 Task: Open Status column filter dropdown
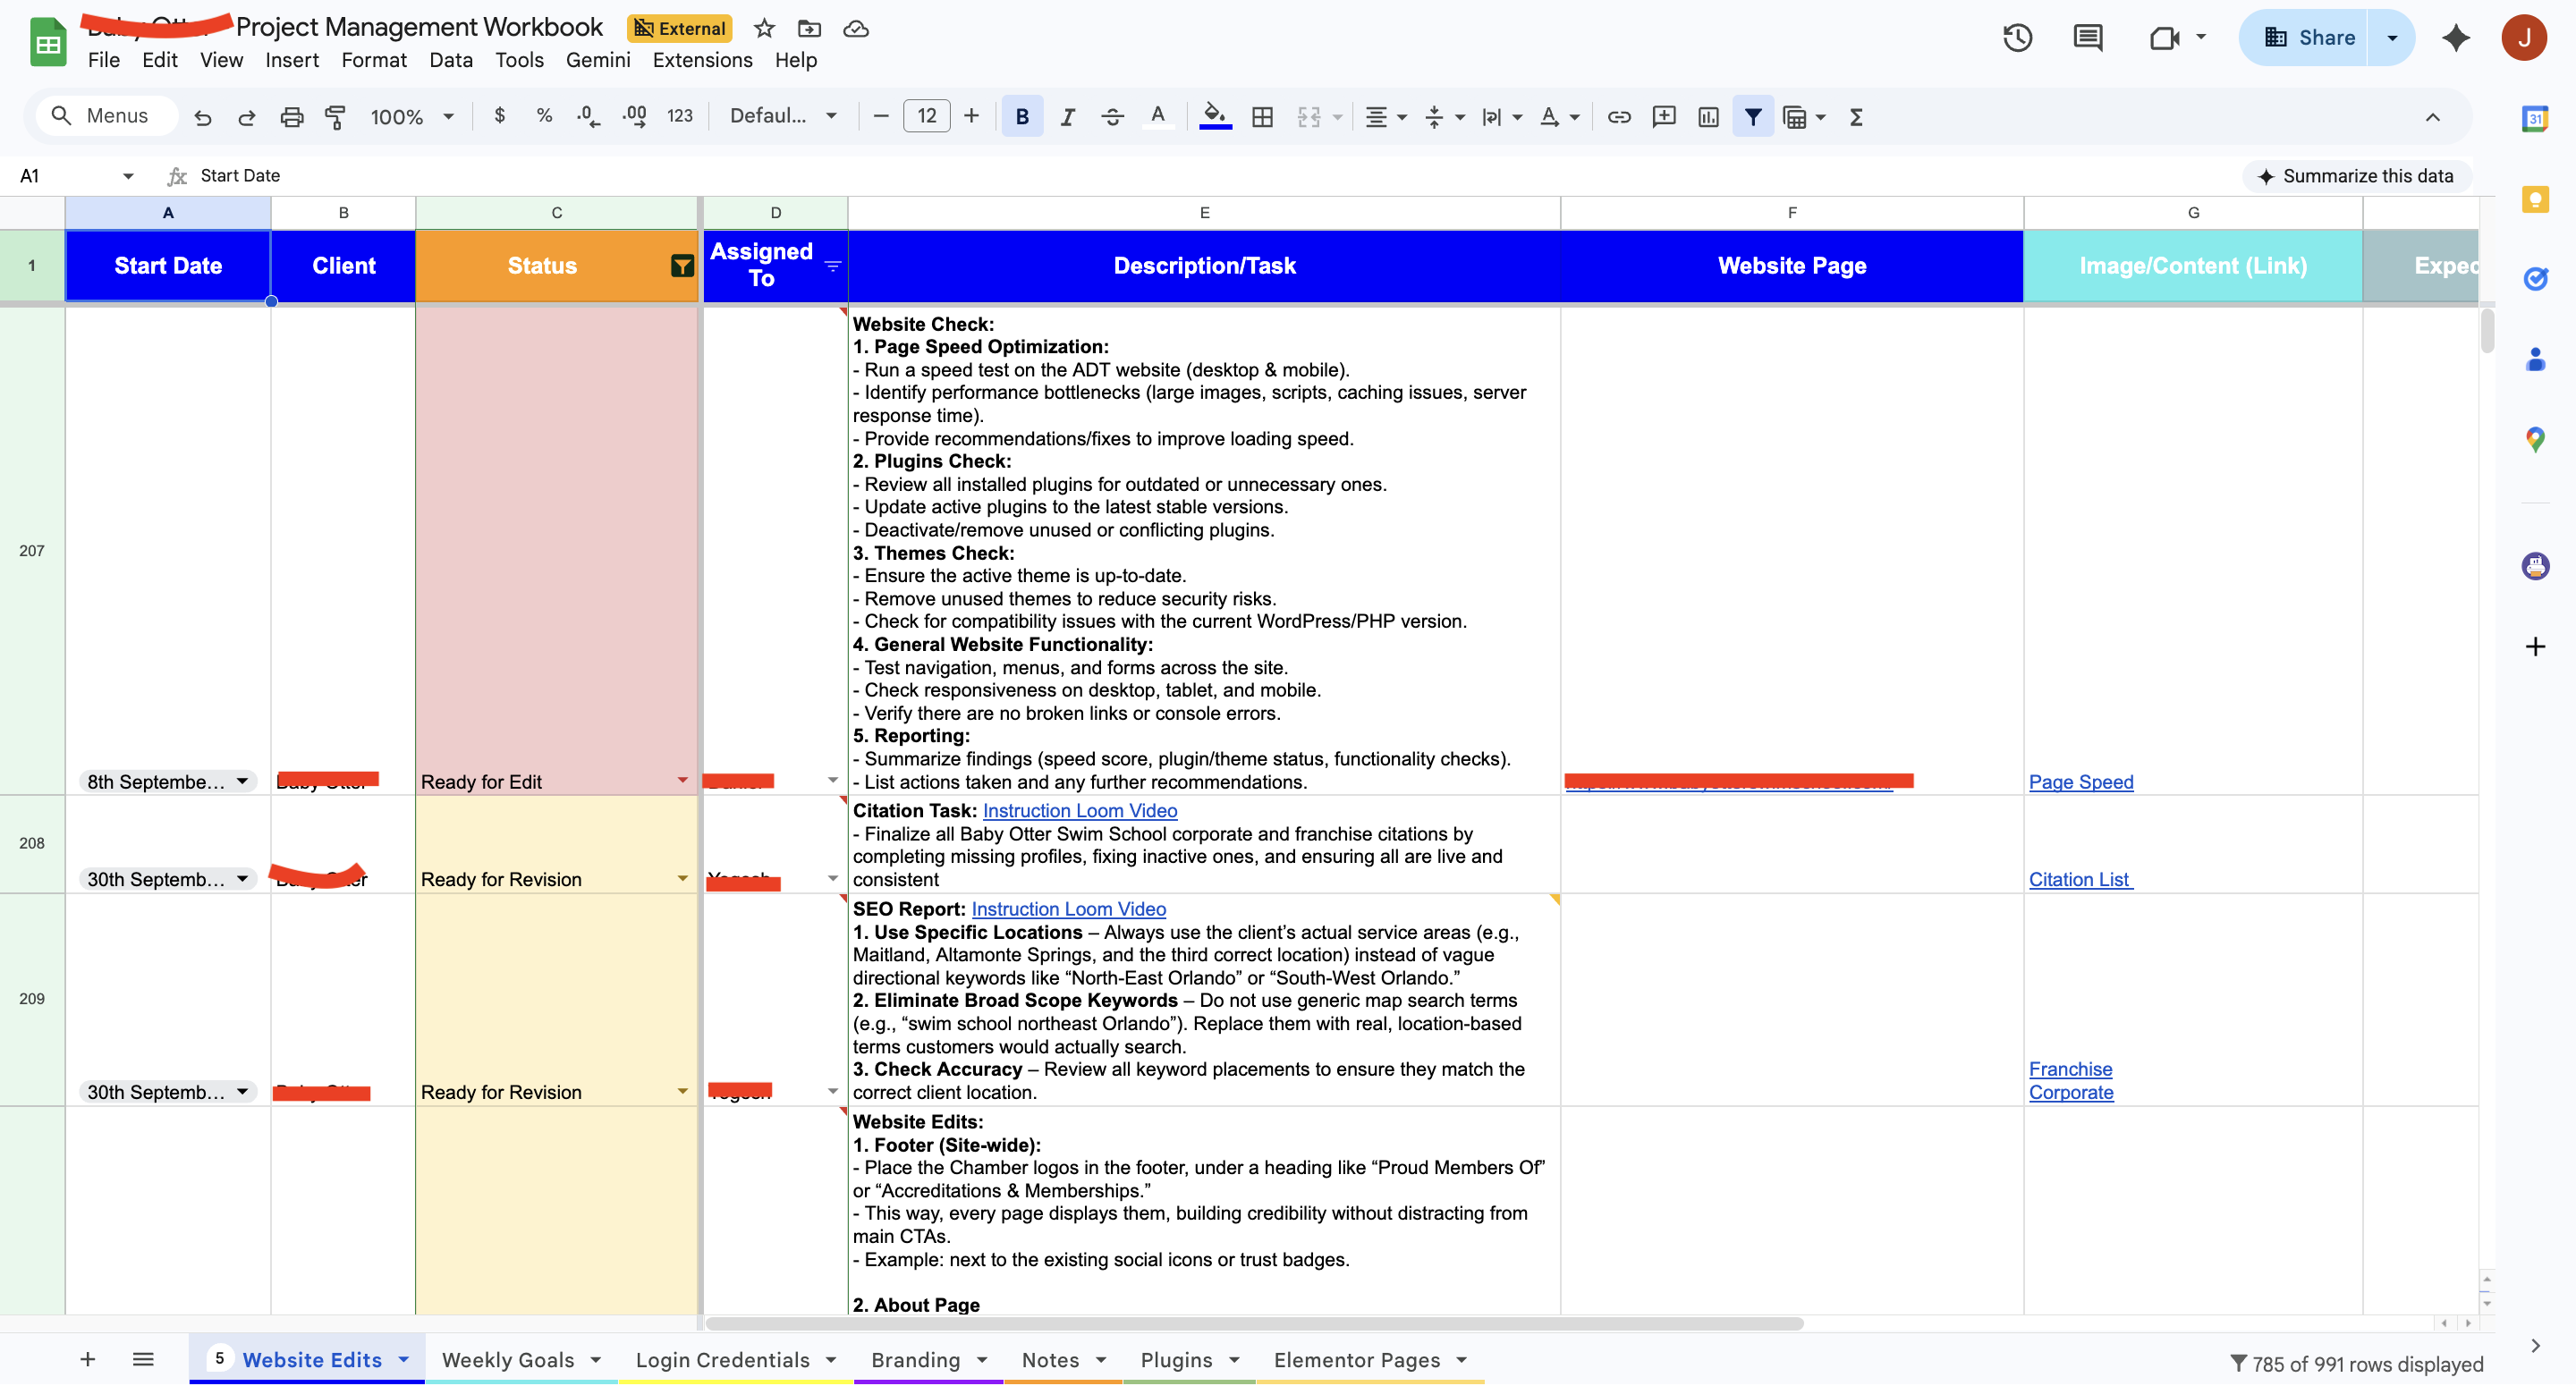[682, 266]
